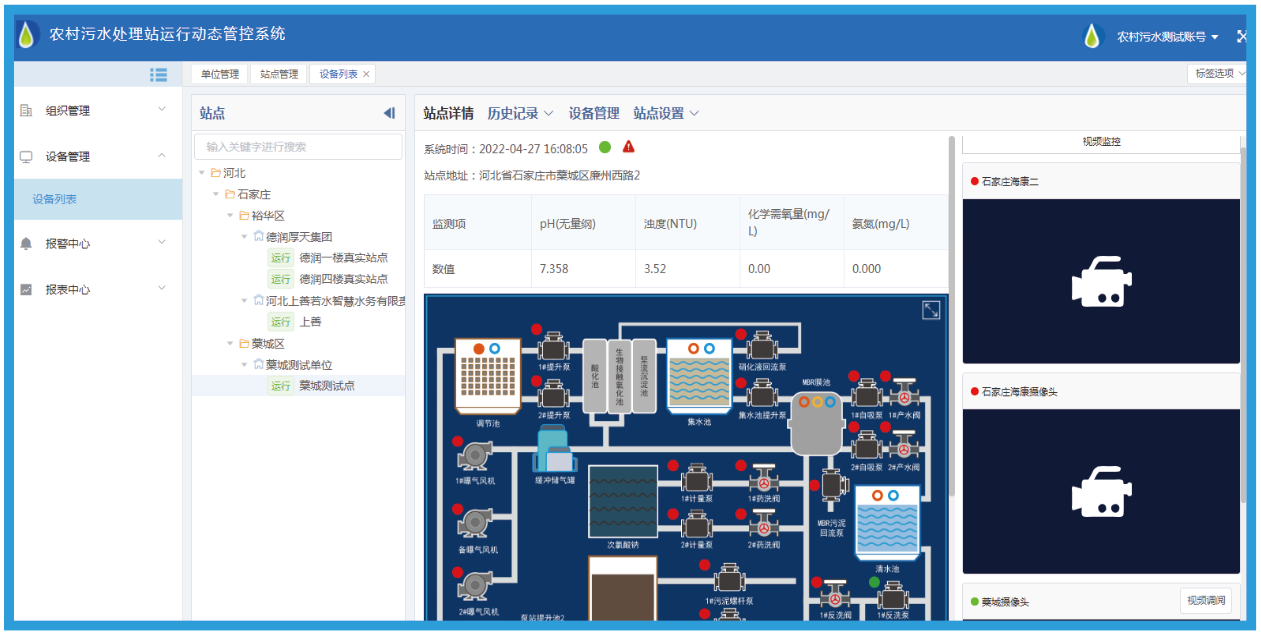Collapse the 石家庄 tree node
This screenshot has width=1261, height=636.
tap(217, 194)
